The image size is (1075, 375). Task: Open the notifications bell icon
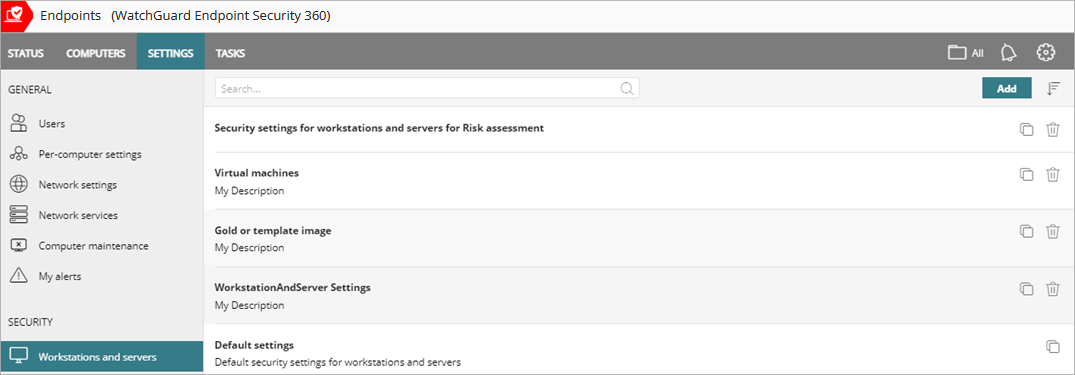coord(1008,53)
